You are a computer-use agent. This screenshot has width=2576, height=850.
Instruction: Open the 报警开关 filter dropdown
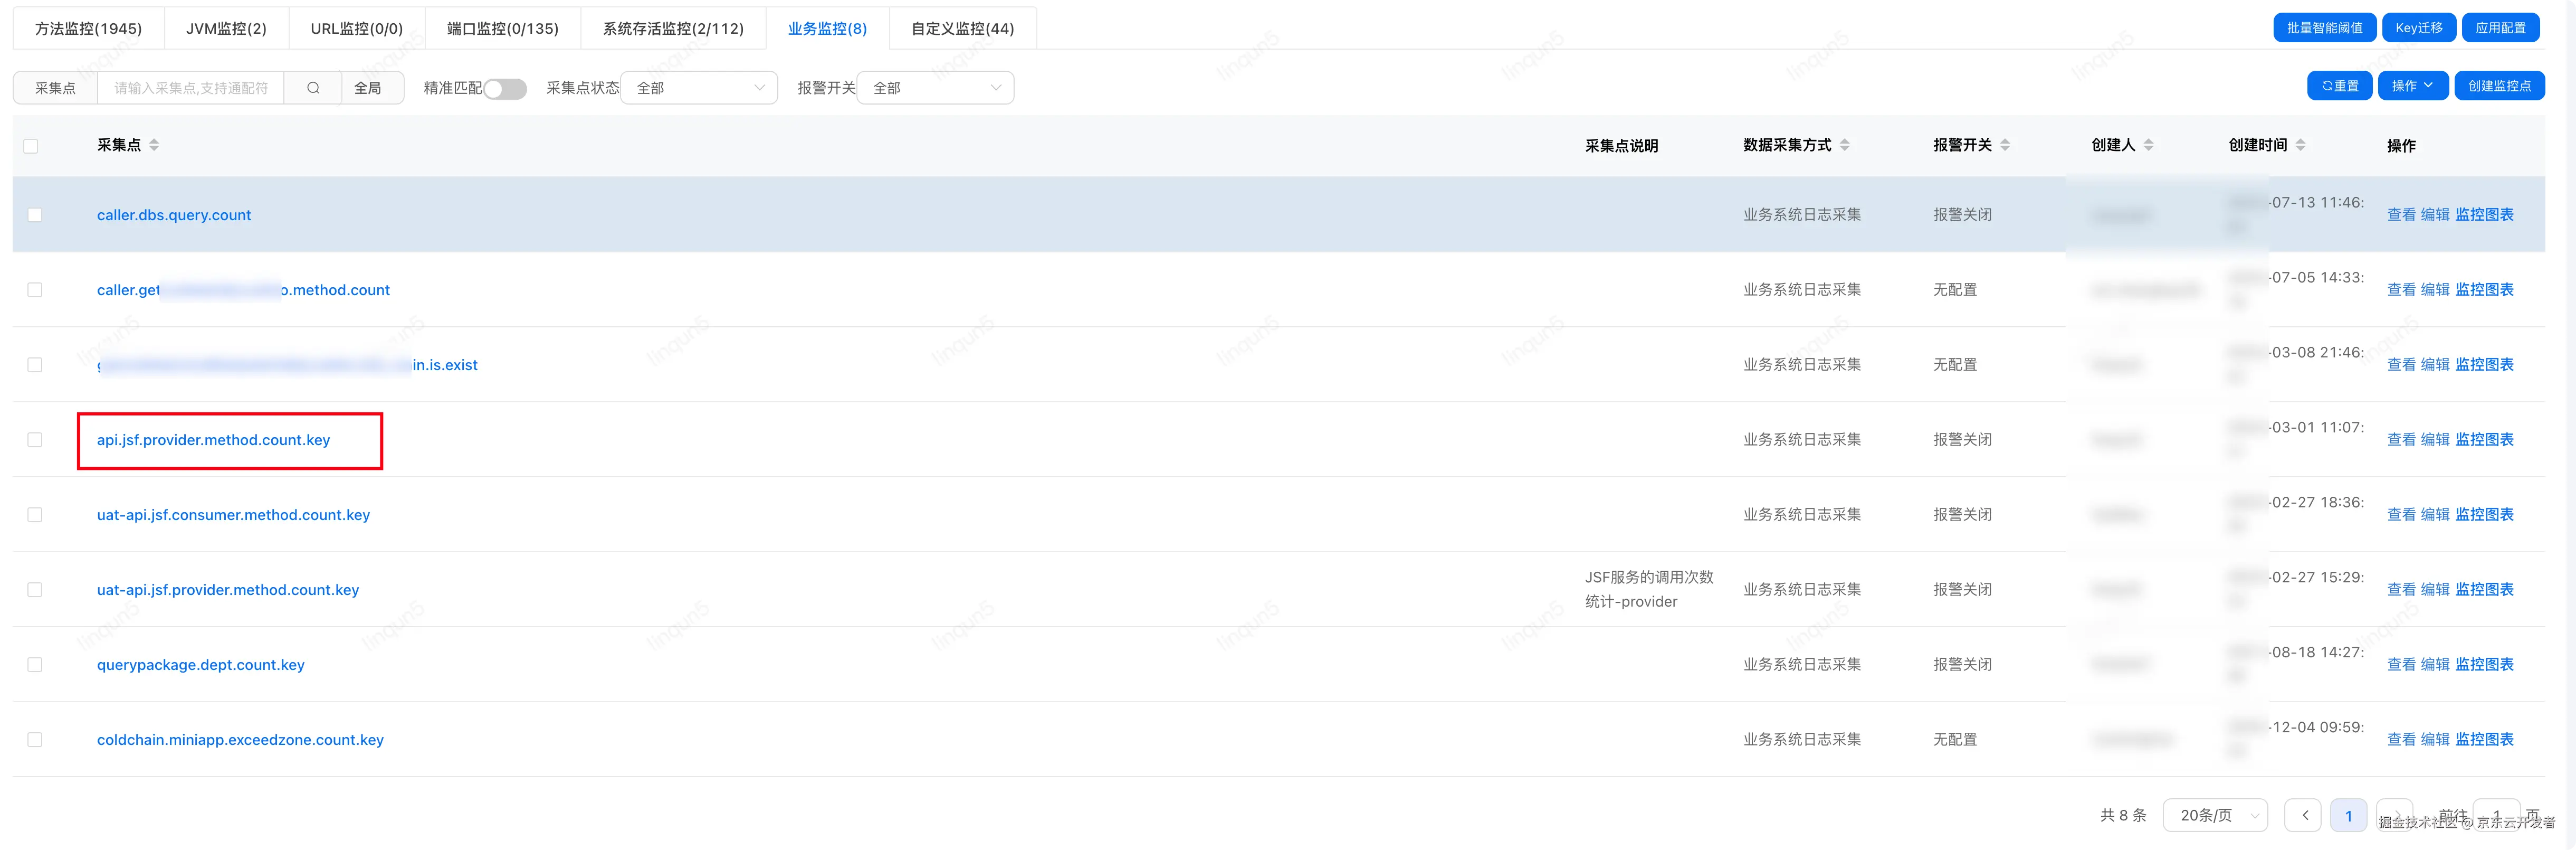(x=935, y=88)
